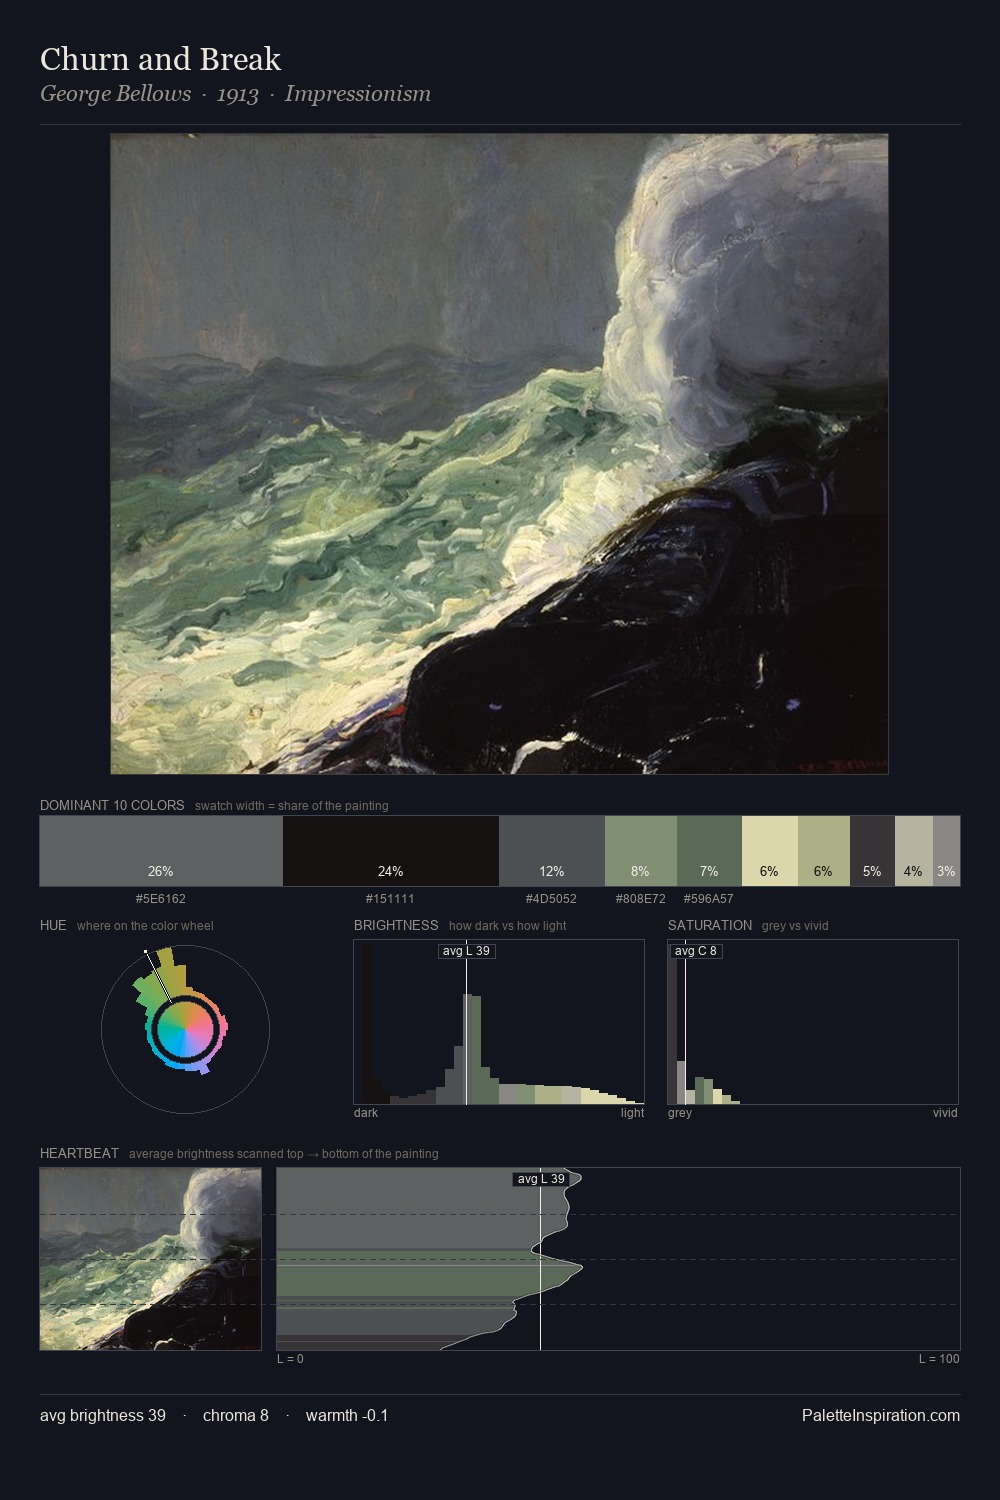
Task: Choose the 8% sage green swatch
Action: point(641,851)
